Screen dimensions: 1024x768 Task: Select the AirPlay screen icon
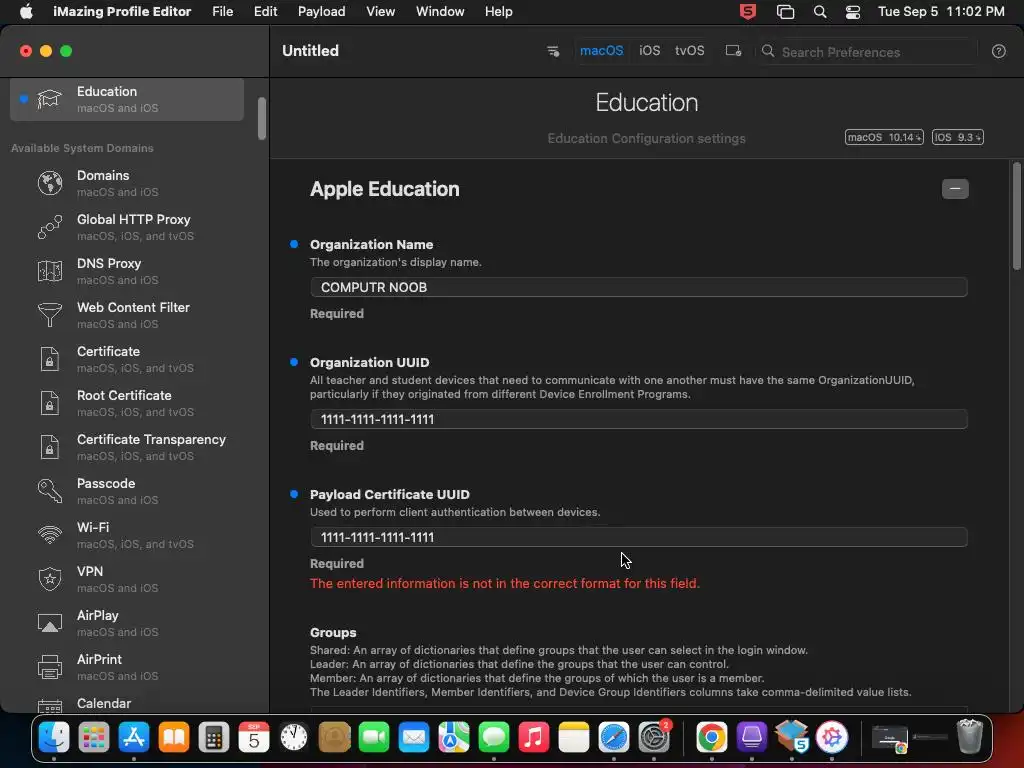tap(50, 623)
